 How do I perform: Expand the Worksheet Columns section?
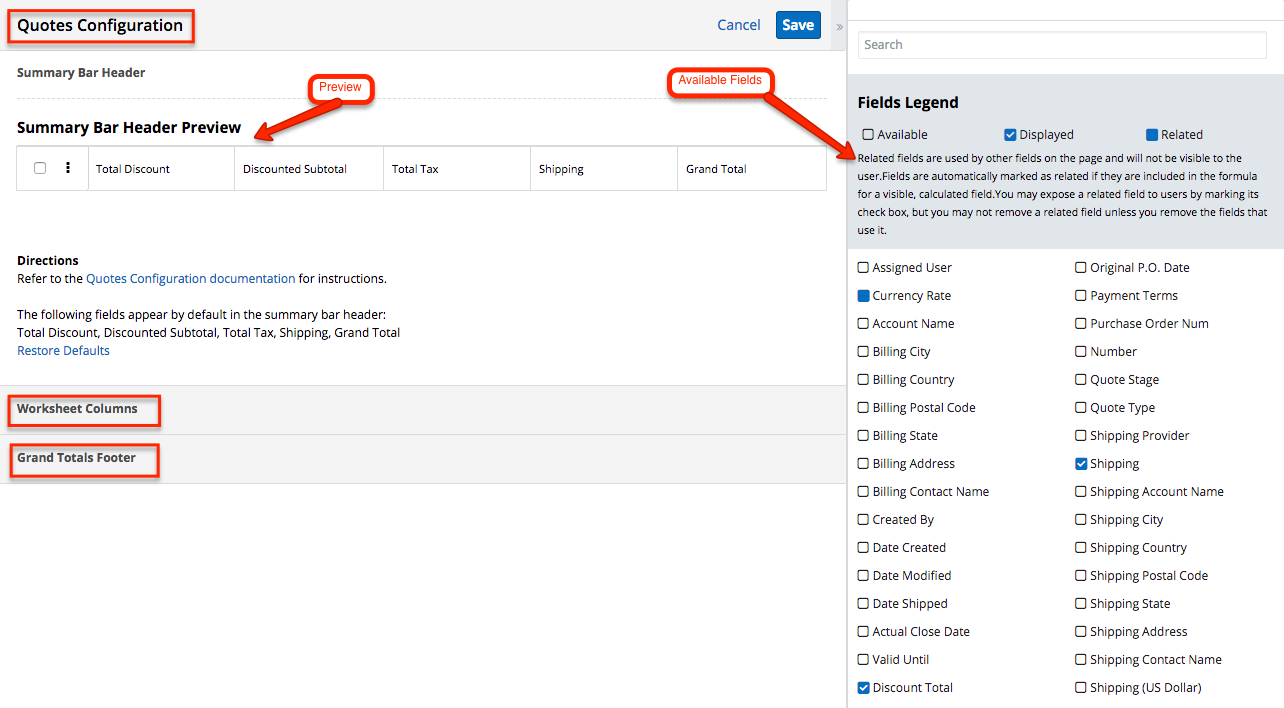422,409
